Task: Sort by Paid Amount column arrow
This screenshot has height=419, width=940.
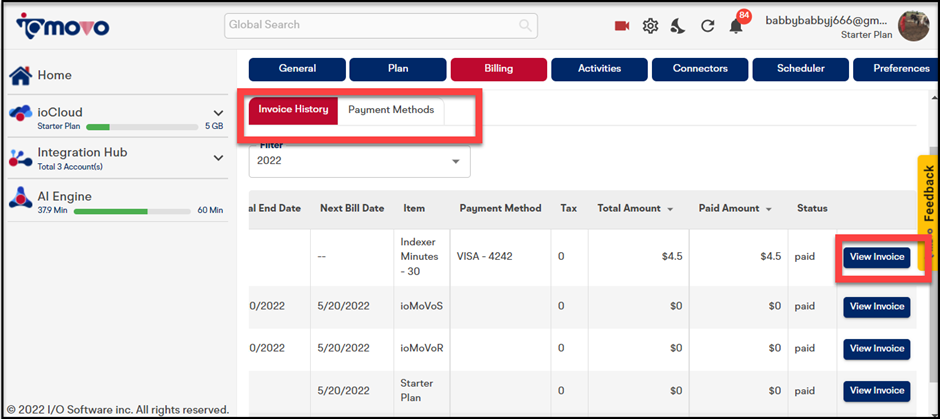Action: [x=767, y=209]
